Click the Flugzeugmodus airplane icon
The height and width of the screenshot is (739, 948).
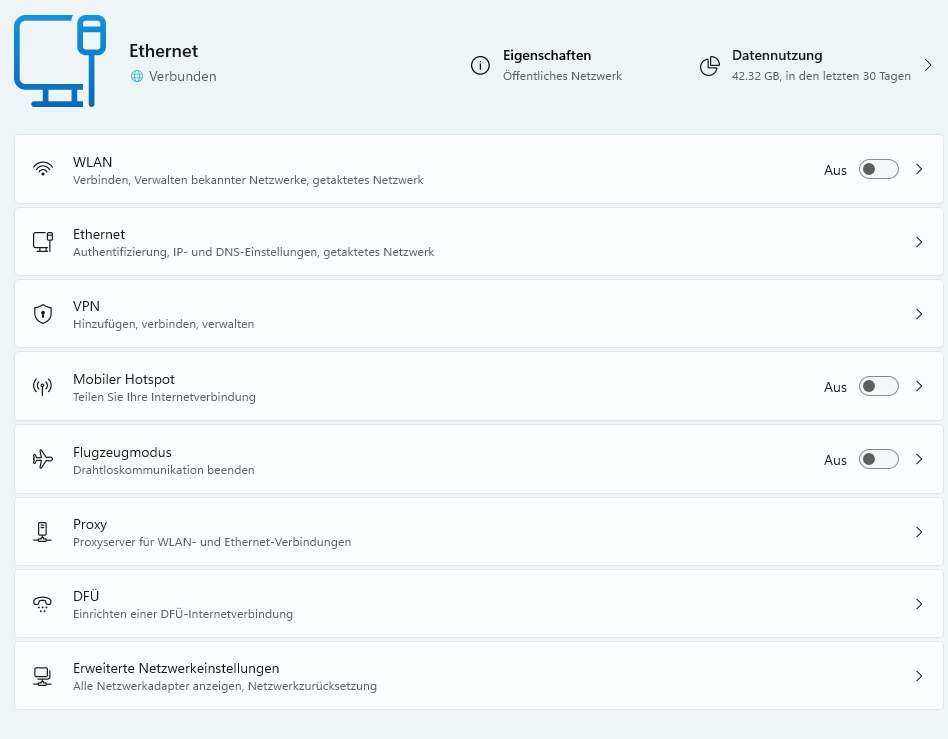pos(42,459)
